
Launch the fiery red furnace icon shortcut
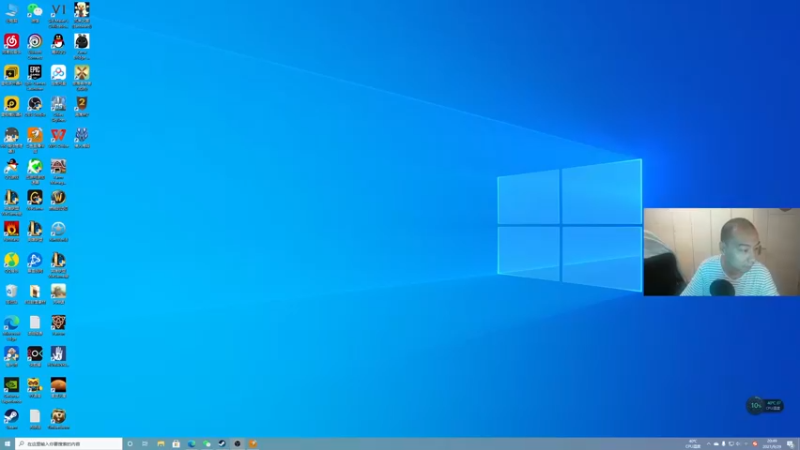point(11,231)
